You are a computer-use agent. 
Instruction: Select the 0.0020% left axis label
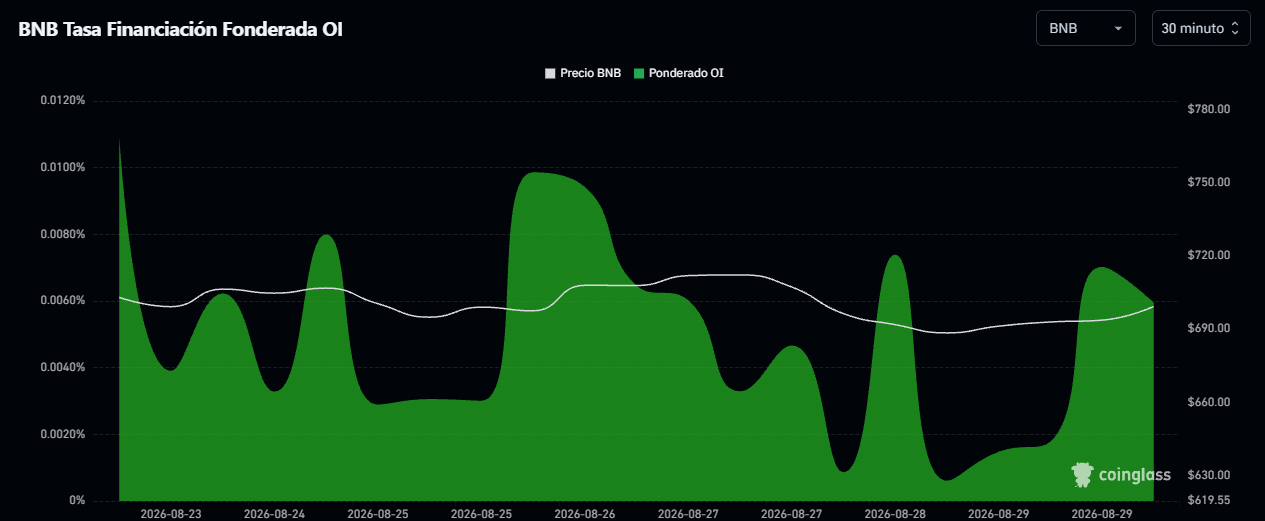(62, 434)
